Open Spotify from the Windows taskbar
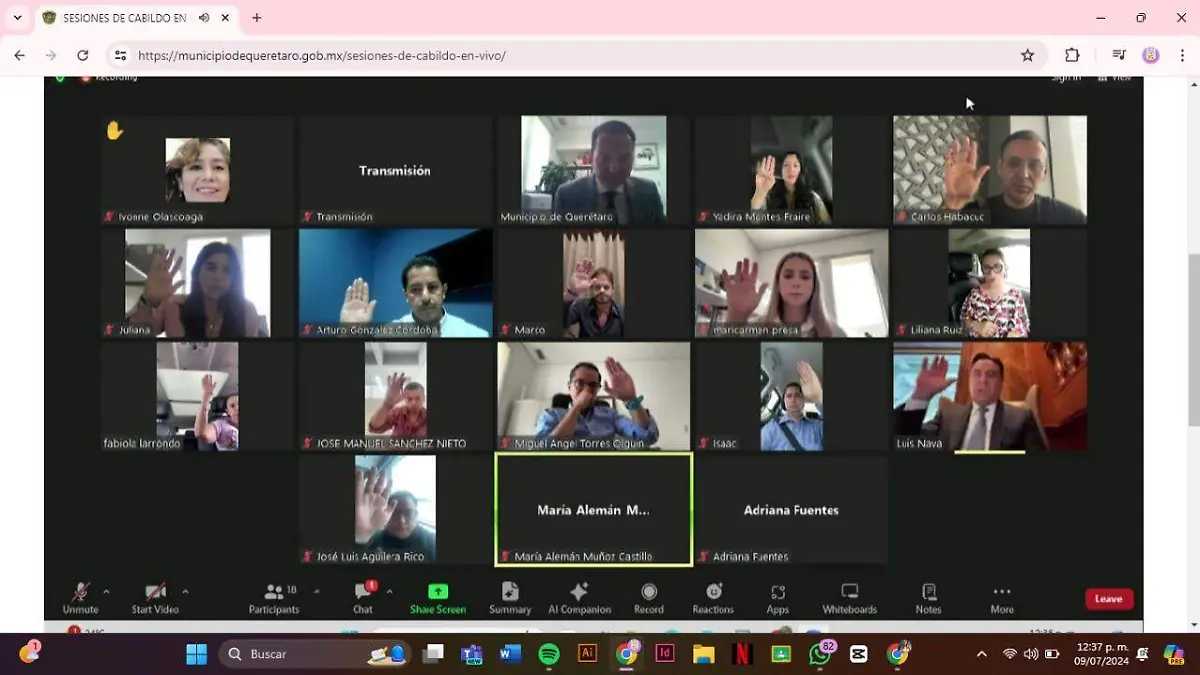The image size is (1200, 675). pos(549,654)
